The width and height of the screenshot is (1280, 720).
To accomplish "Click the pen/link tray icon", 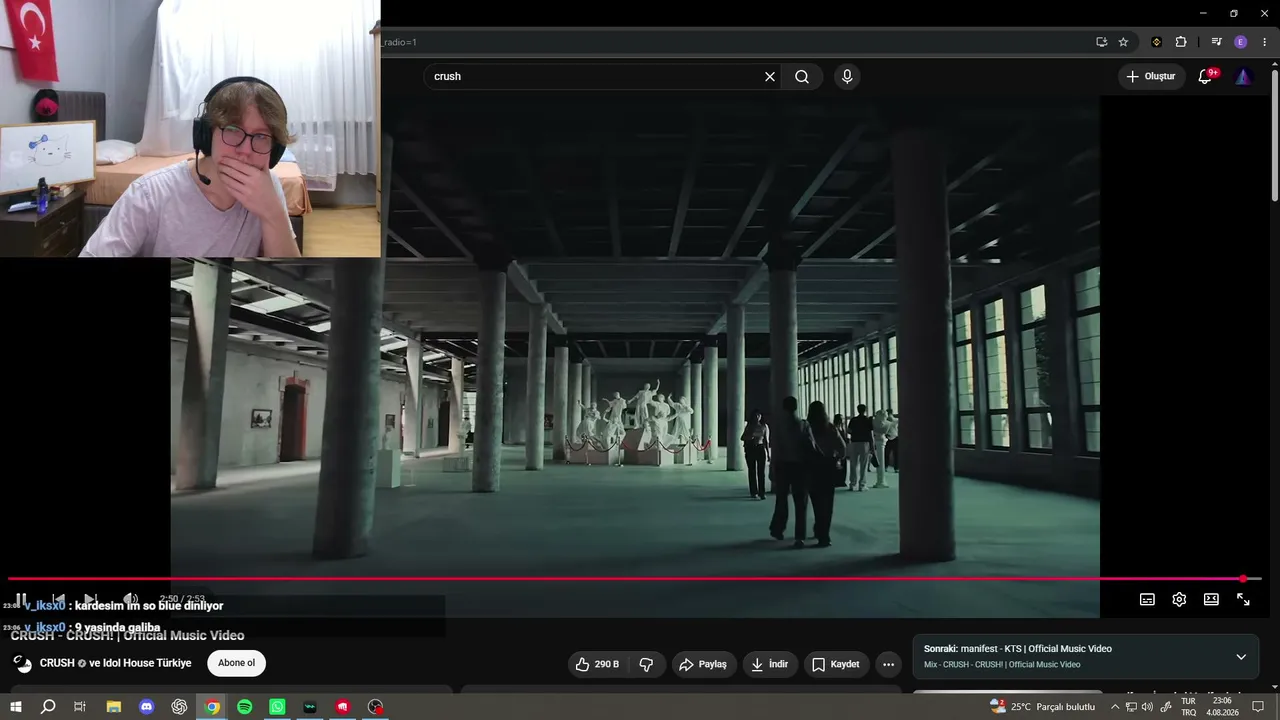I will pyautogui.click(x=1166, y=707).
